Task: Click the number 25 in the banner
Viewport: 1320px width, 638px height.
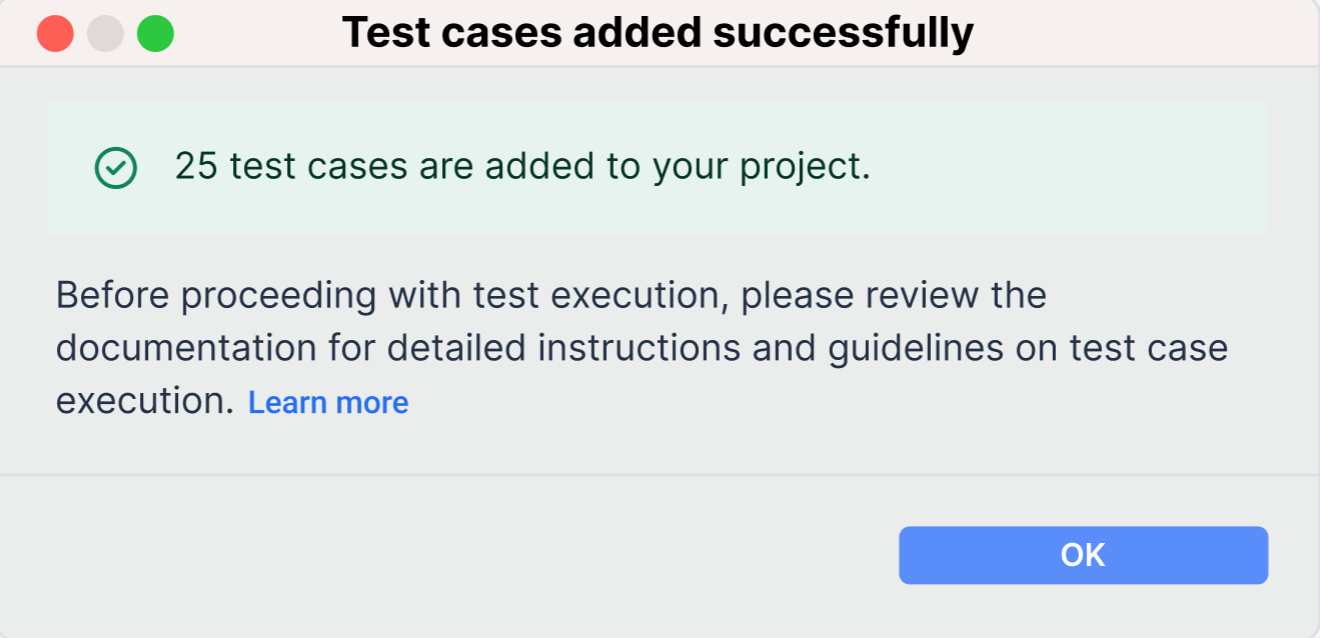Action: pyautogui.click(x=196, y=166)
